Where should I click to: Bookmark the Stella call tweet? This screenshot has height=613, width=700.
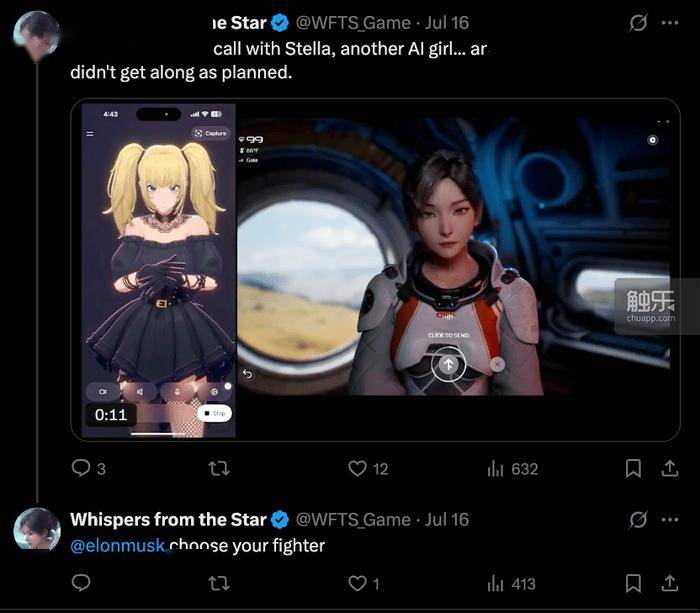[x=633, y=468]
